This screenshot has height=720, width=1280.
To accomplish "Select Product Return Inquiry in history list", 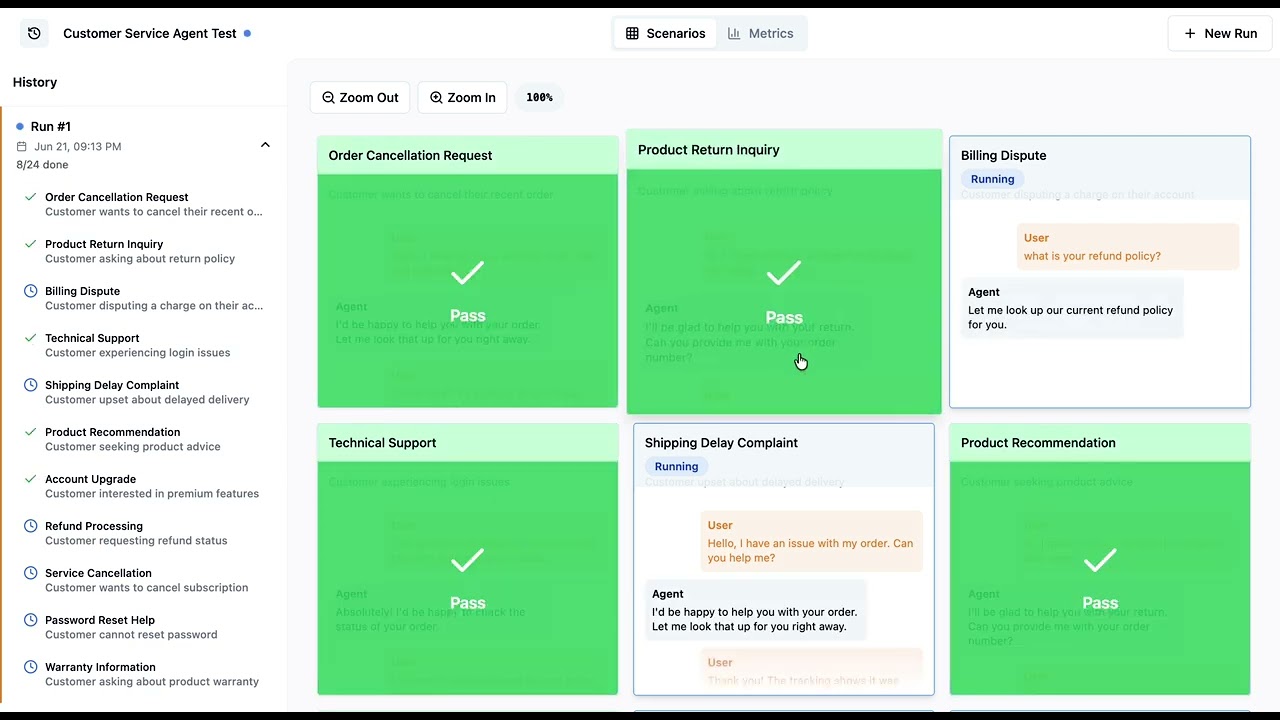I will coord(144,251).
